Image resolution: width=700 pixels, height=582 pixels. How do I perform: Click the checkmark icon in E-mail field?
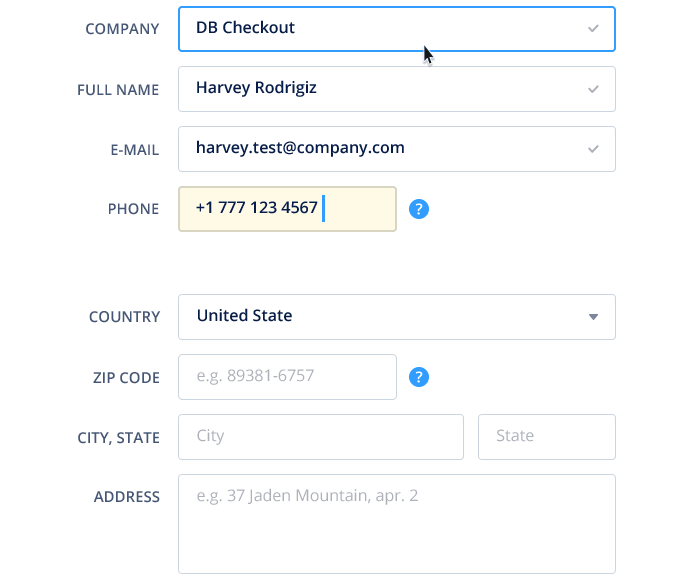(x=593, y=149)
